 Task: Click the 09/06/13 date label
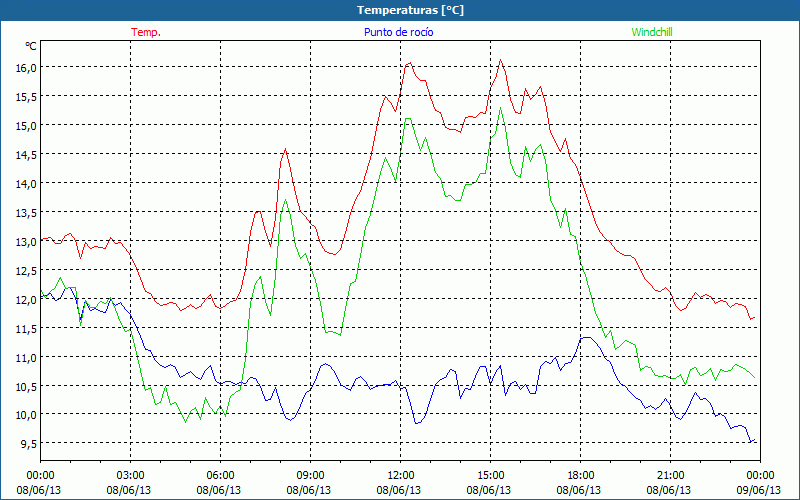[759, 490]
